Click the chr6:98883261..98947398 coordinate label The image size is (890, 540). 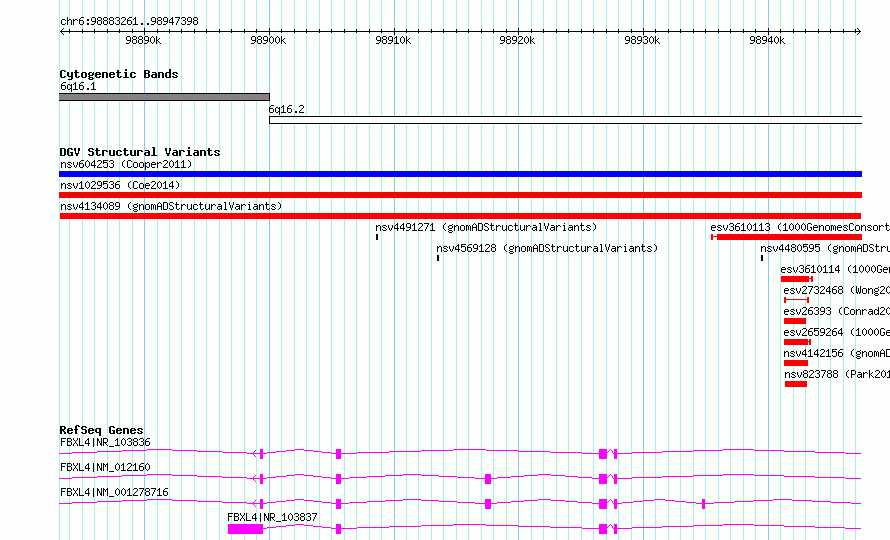point(129,21)
